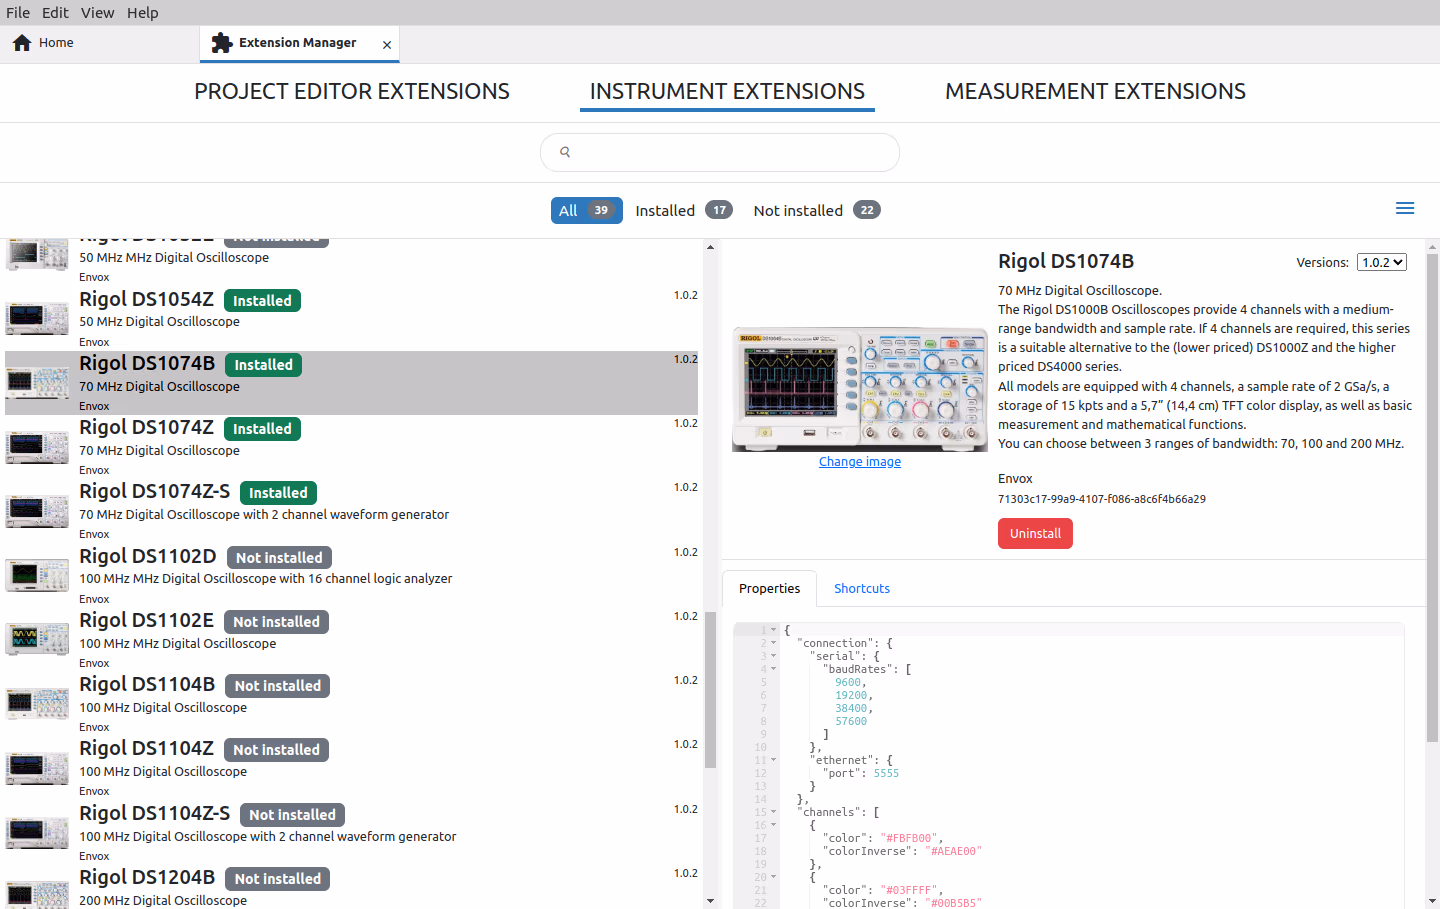
Task: Close the Extension Manager tab
Action: point(387,45)
